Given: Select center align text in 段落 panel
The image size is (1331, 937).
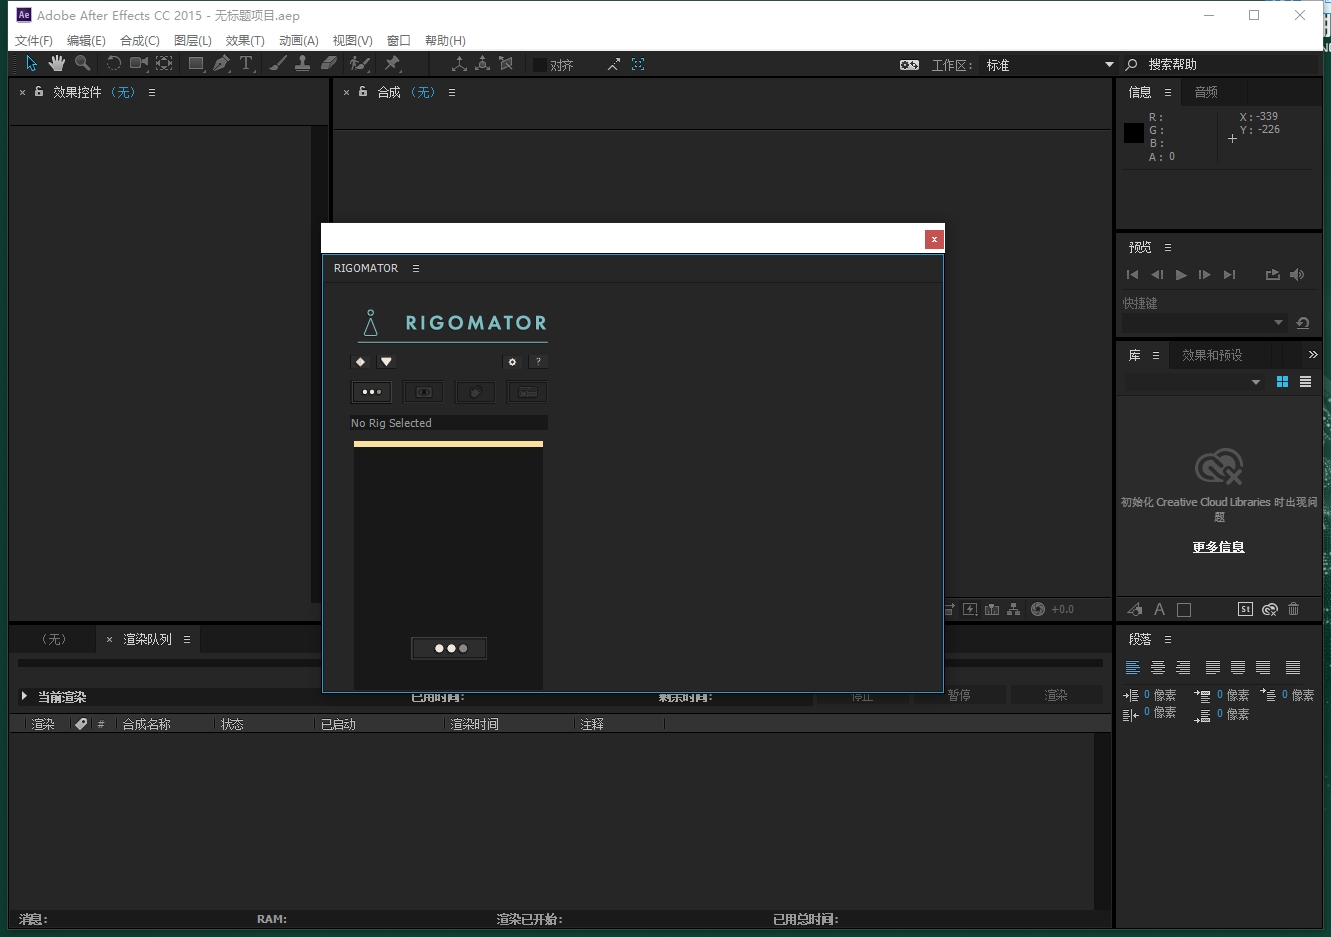Looking at the screenshot, I should click(x=1158, y=667).
